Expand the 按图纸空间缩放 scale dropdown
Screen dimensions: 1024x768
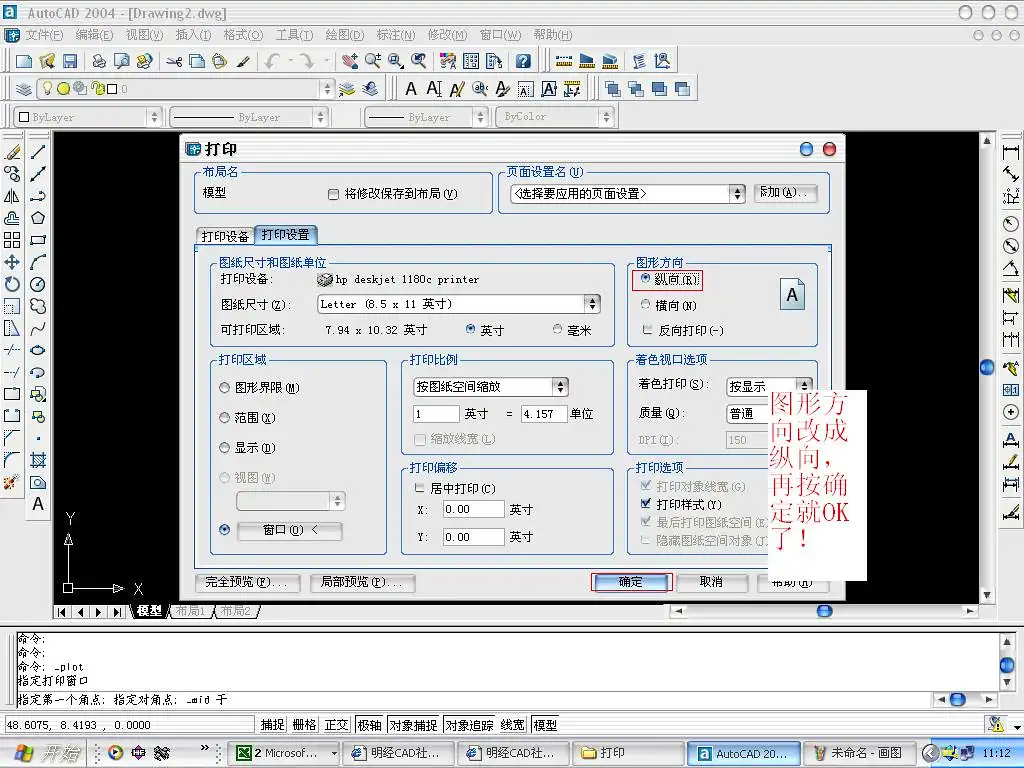point(560,387)
